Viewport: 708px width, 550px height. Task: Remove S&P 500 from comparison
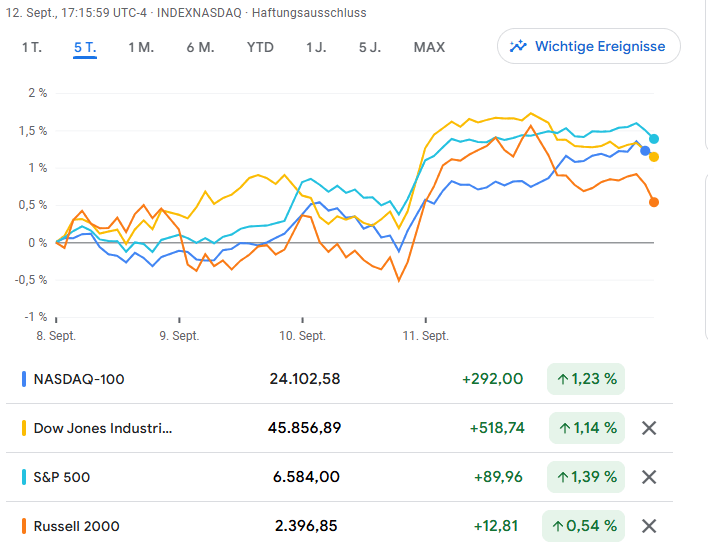coord(648,477)
